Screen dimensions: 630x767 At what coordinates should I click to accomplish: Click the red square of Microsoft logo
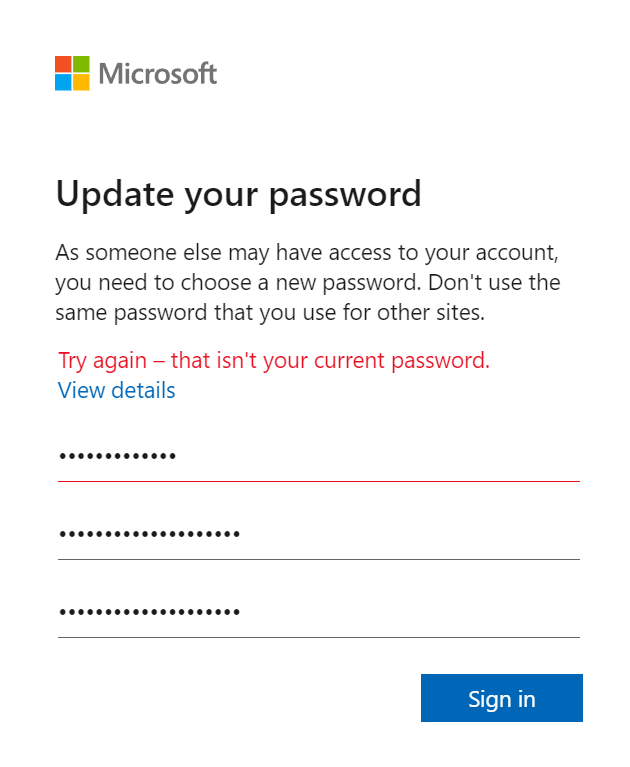[x=63, y=64]
